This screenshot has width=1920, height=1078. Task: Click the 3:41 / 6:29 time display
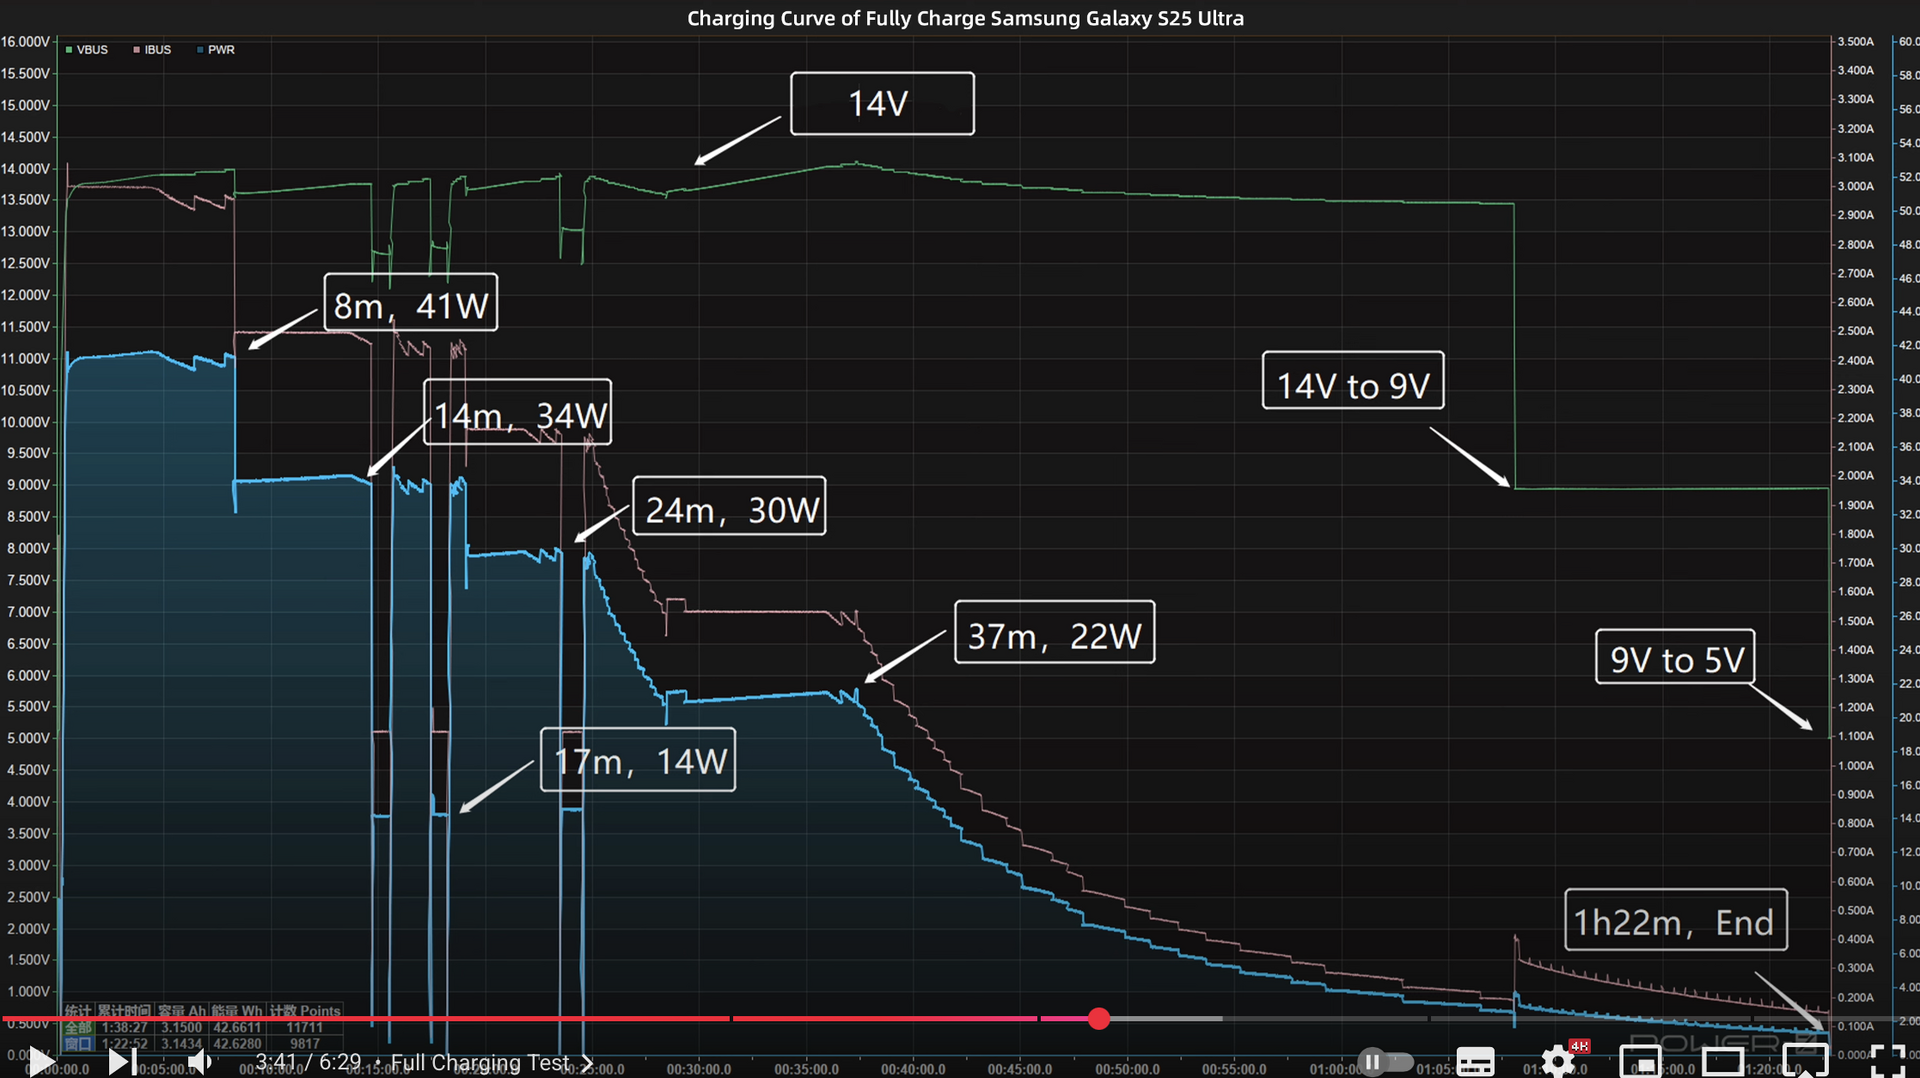click(x=308, y=1062)
